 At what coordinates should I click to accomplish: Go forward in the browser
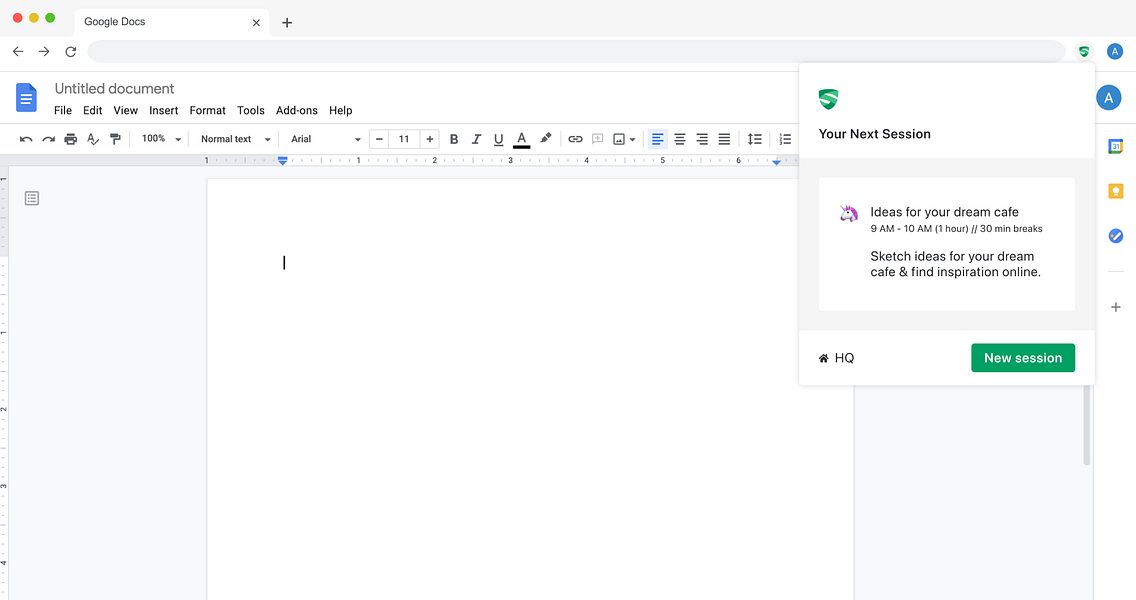tap(44, 51)
